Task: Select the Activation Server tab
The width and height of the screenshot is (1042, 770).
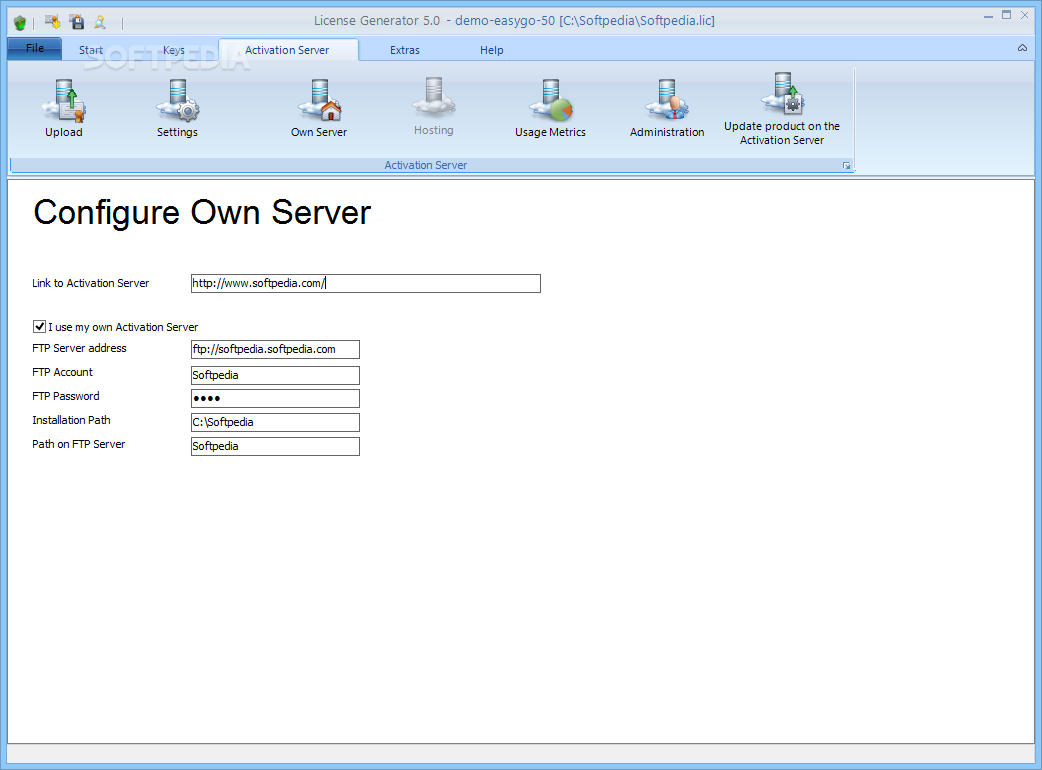Action: pyautogui.click(x=287, y=50)
